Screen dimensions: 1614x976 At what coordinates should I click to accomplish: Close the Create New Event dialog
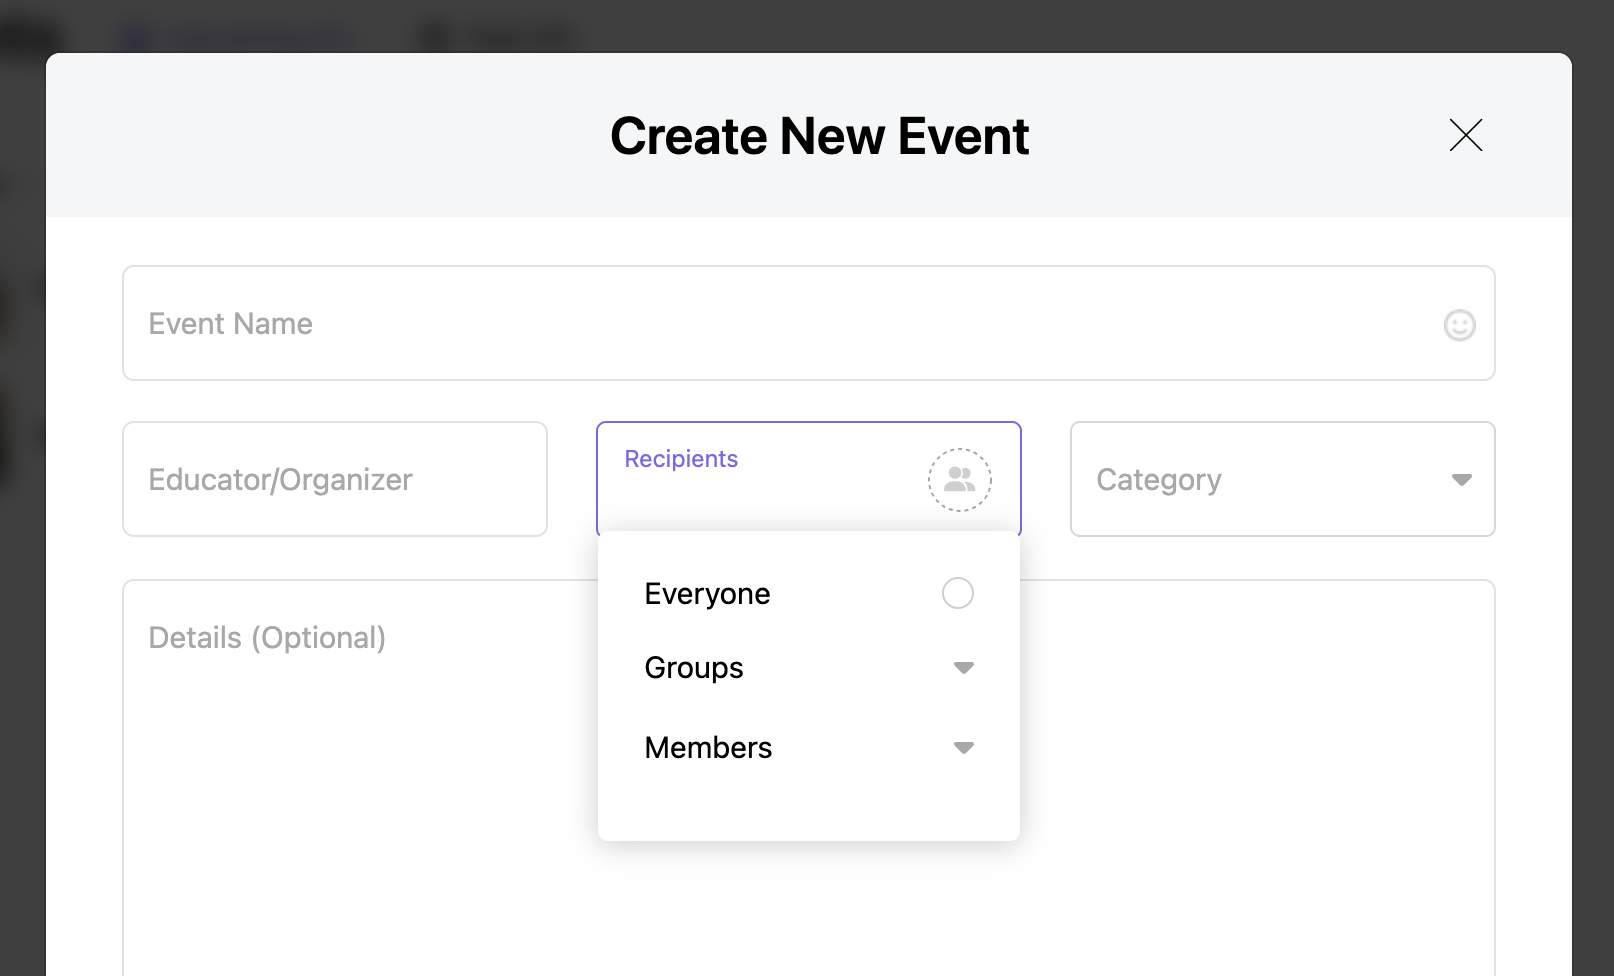tap(1466, 135)
